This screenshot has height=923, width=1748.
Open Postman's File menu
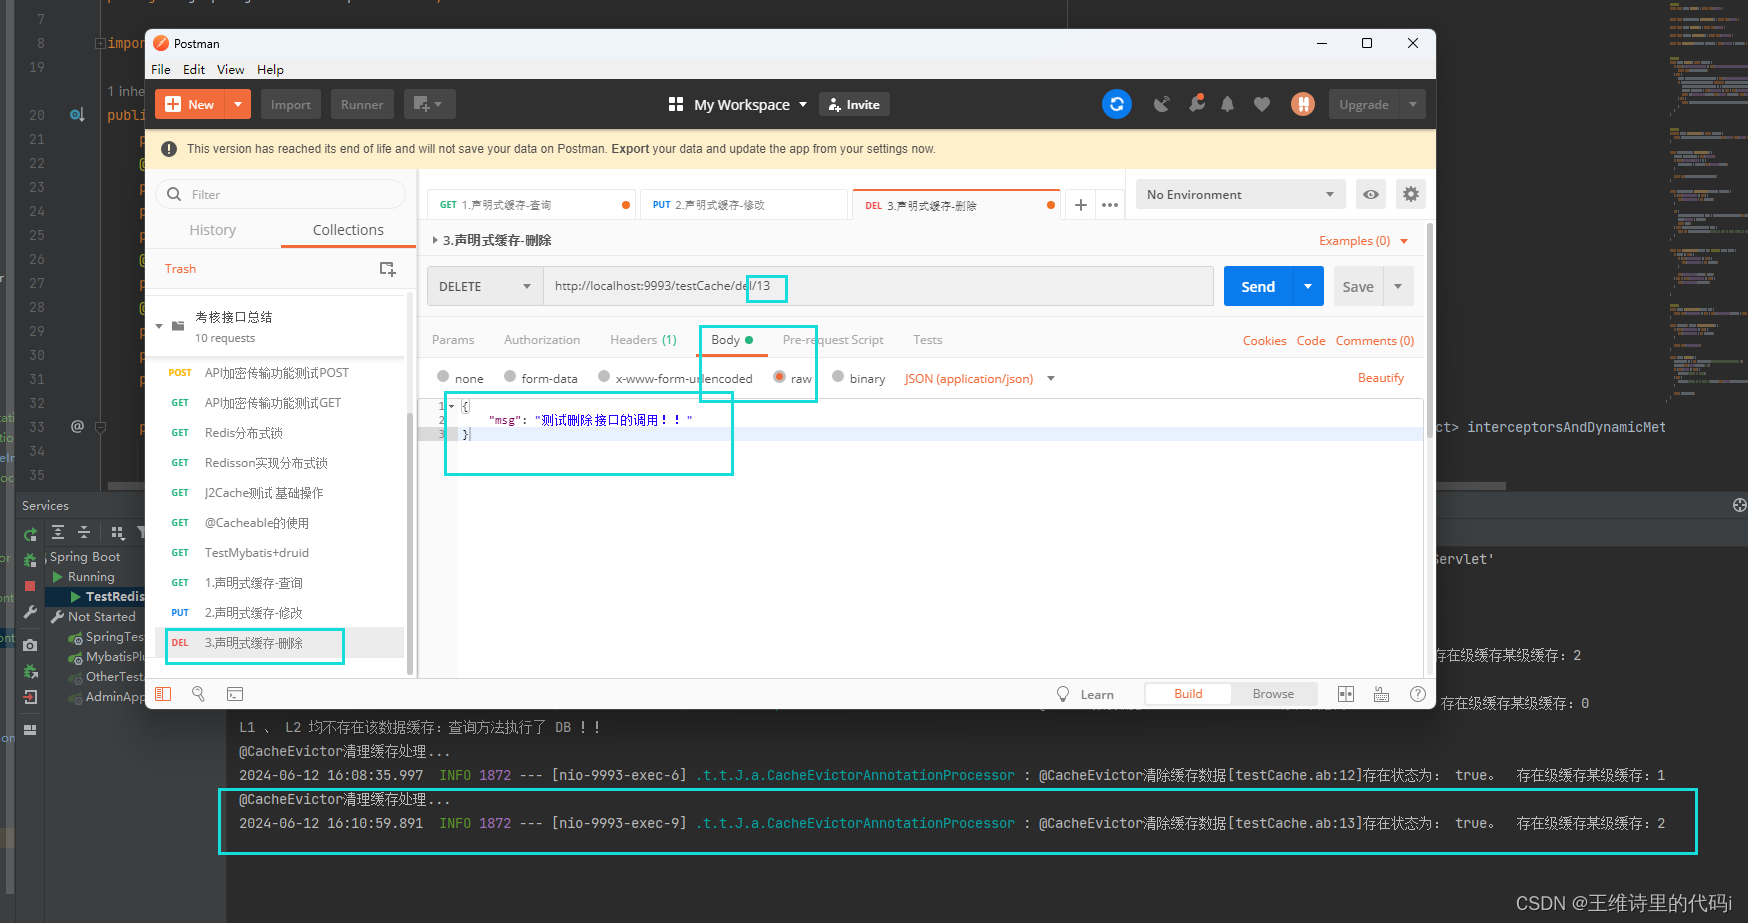(x=160, y=69)
